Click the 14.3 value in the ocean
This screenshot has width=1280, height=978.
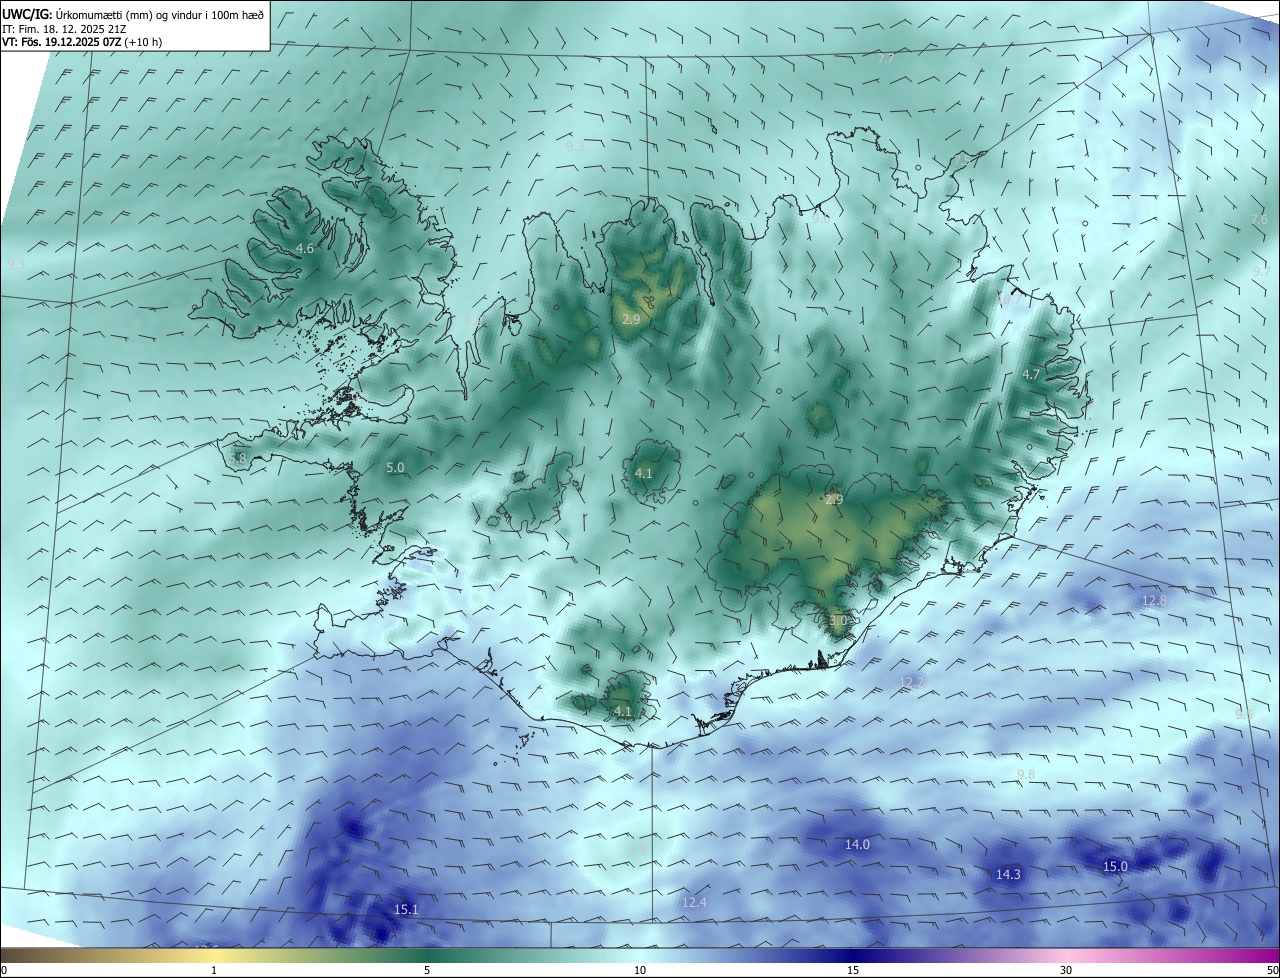(x=1008, y=874)
